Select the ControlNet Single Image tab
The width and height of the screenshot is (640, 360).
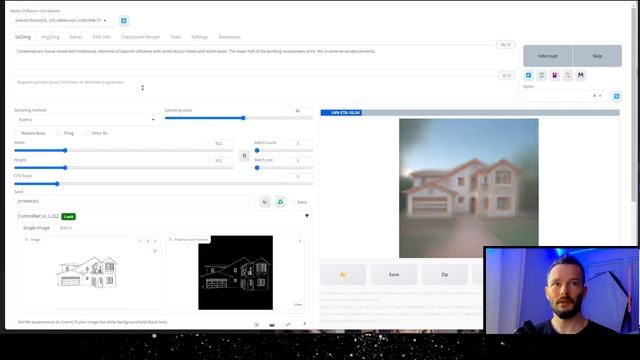36,228
